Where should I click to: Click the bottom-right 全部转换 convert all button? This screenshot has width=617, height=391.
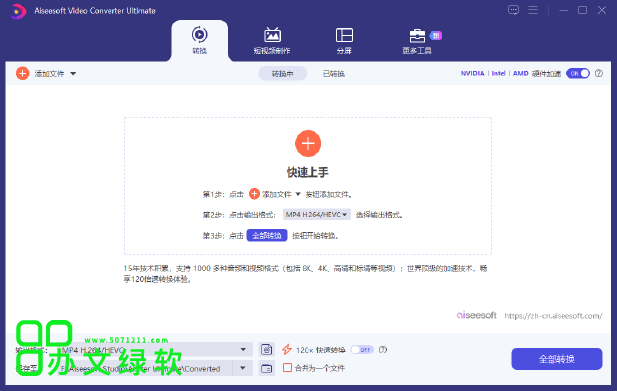pos(557,359)
